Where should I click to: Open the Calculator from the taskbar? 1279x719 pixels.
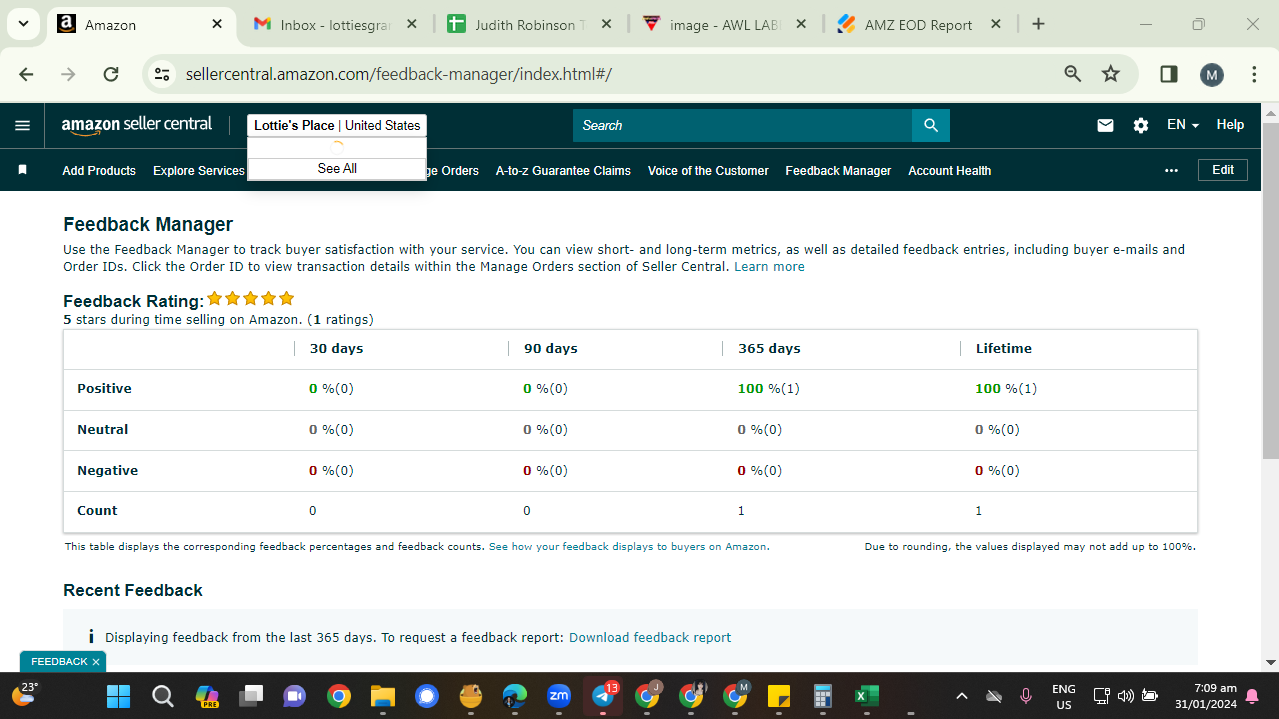point(823,696)
